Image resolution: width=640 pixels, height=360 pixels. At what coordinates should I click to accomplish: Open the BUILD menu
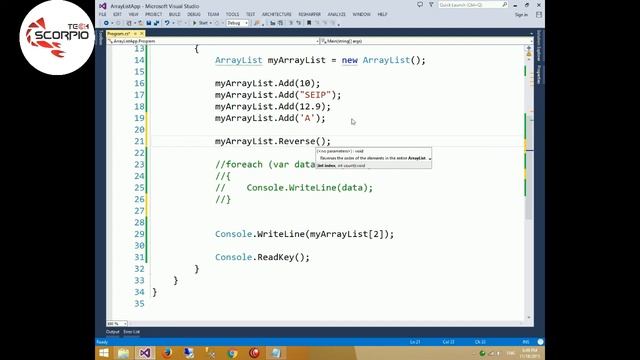(x=175, y=14)
